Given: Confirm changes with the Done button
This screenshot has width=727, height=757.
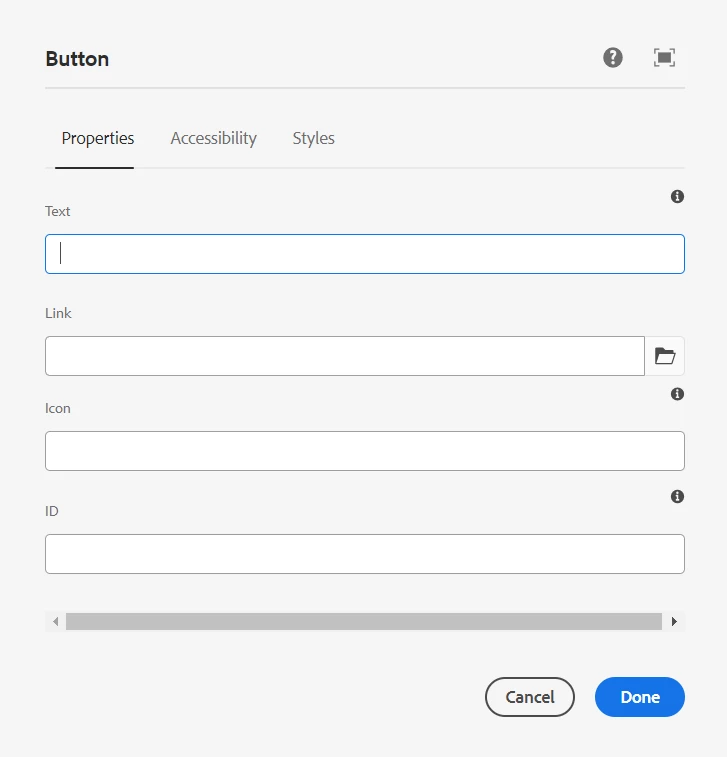Looking at the screenshot, I should pyautogui.click(x=640, y=697).
